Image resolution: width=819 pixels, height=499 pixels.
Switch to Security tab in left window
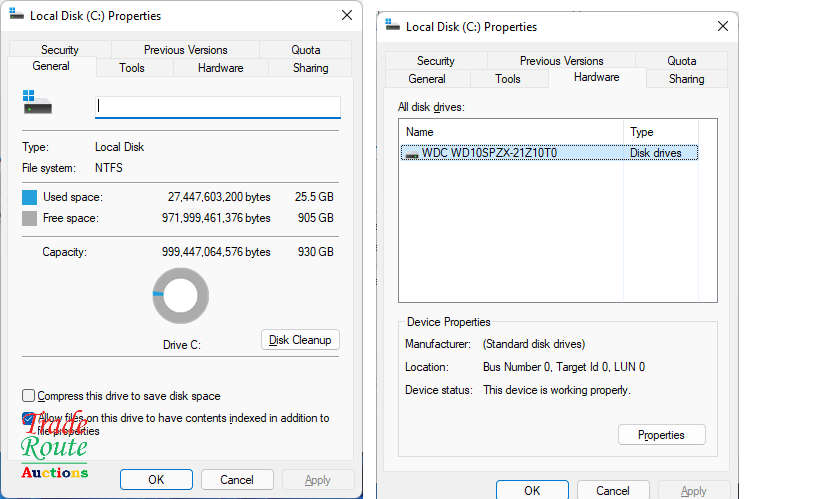60,50
